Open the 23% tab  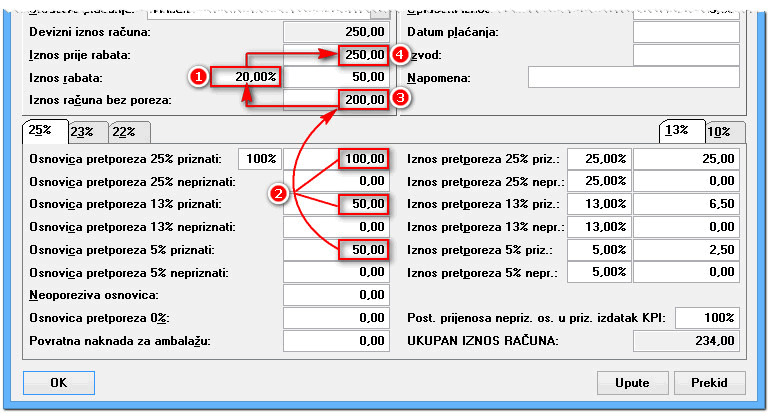click(82, 132)
